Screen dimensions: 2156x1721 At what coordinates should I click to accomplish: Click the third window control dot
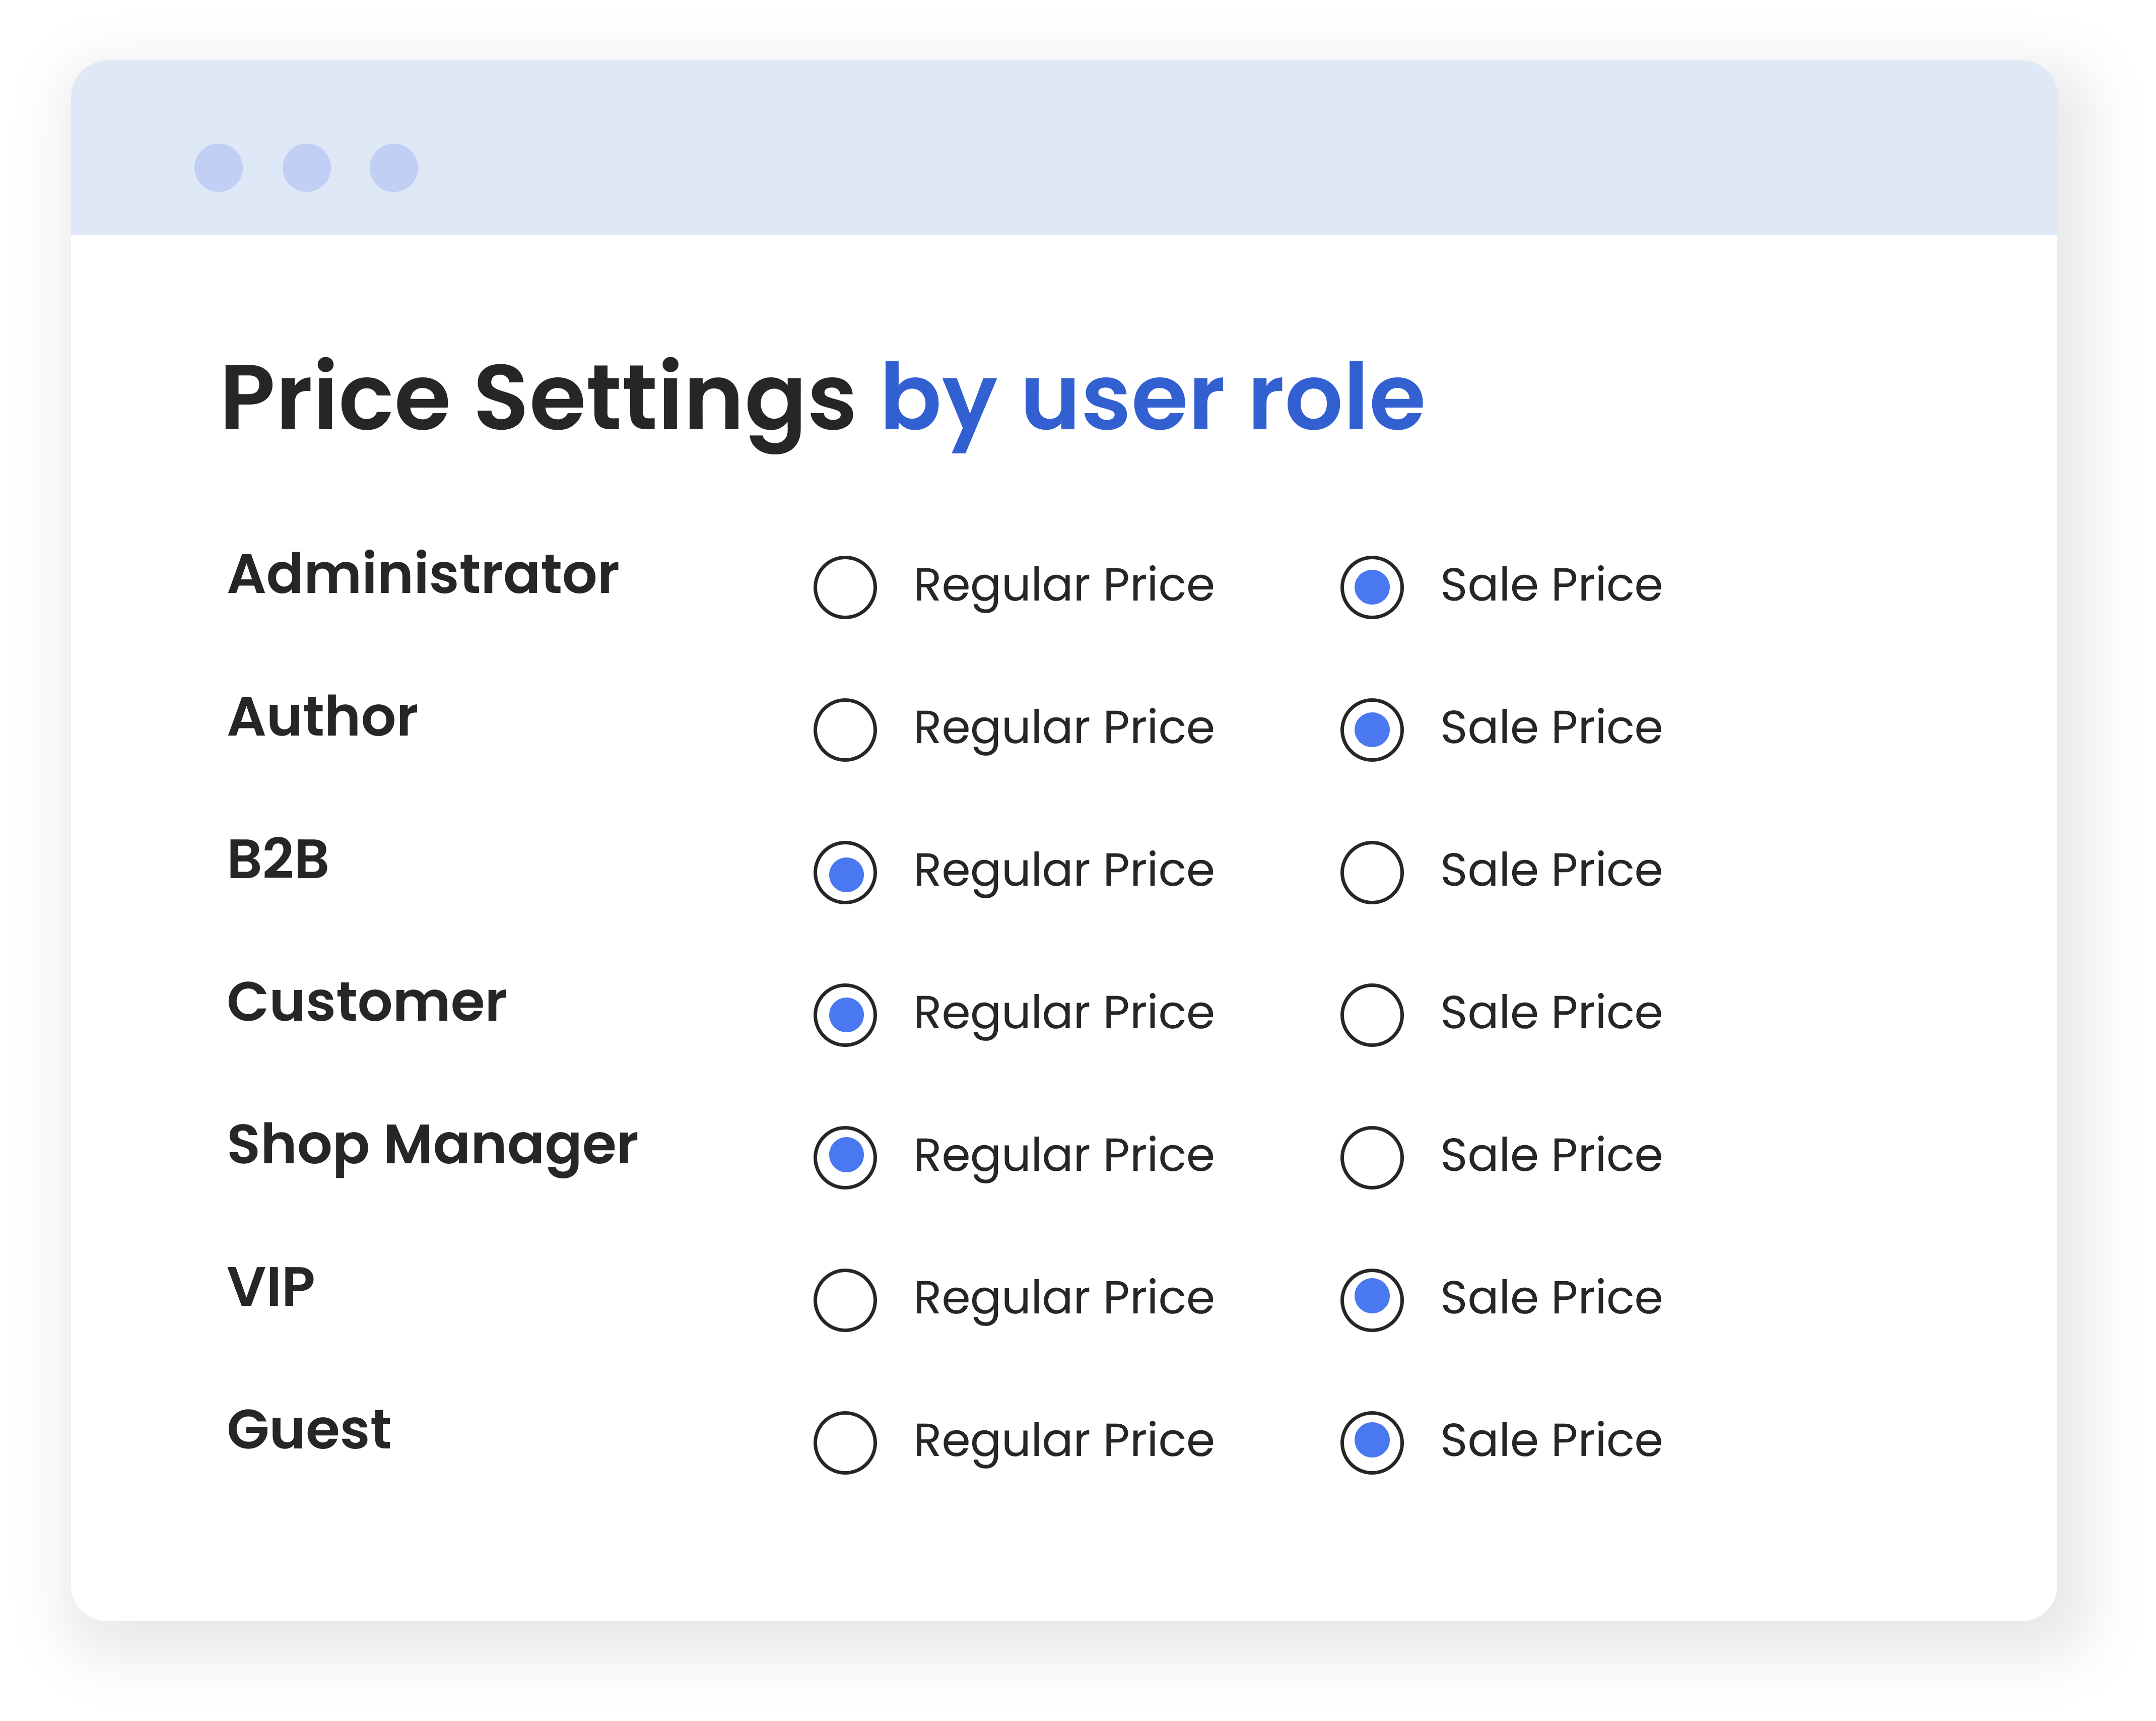(x=393, y=167)
